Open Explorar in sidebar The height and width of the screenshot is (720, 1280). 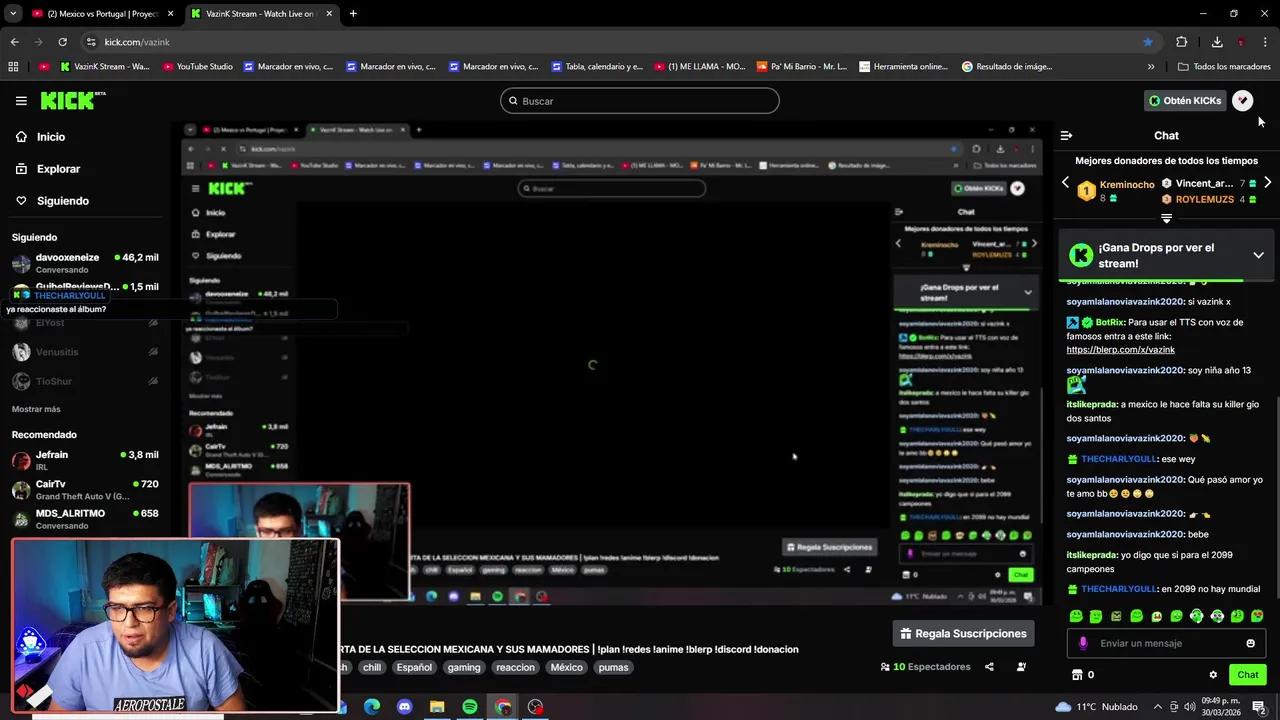point(47,169)
